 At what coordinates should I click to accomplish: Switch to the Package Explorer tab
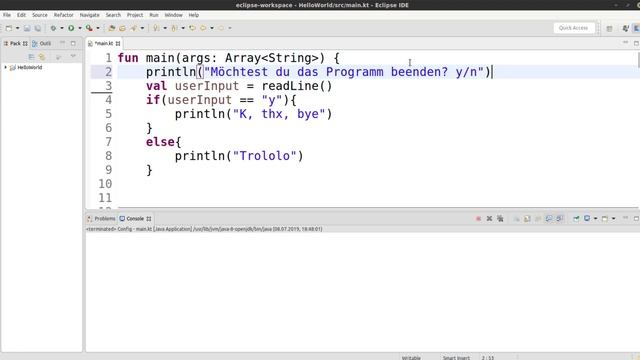coord(15,43)
